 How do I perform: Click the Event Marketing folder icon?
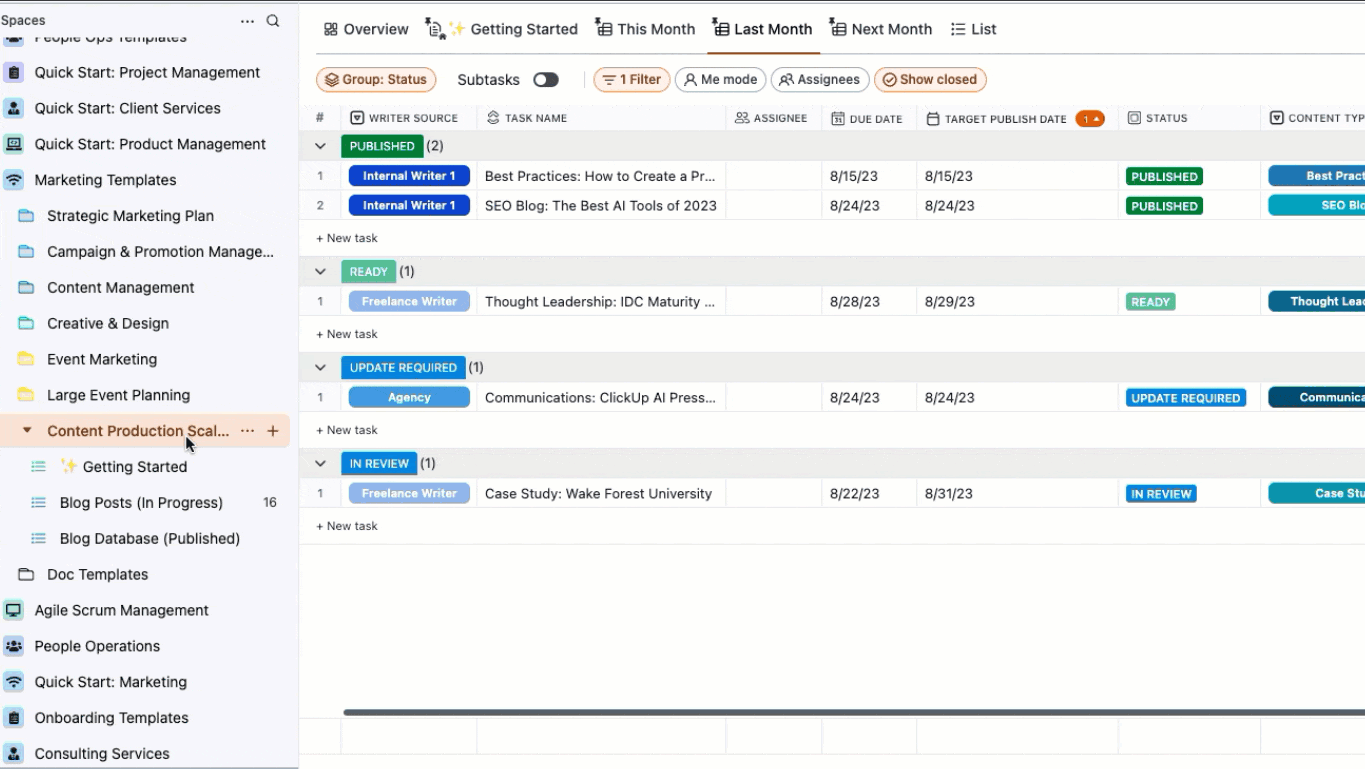[x=26, y=359]
